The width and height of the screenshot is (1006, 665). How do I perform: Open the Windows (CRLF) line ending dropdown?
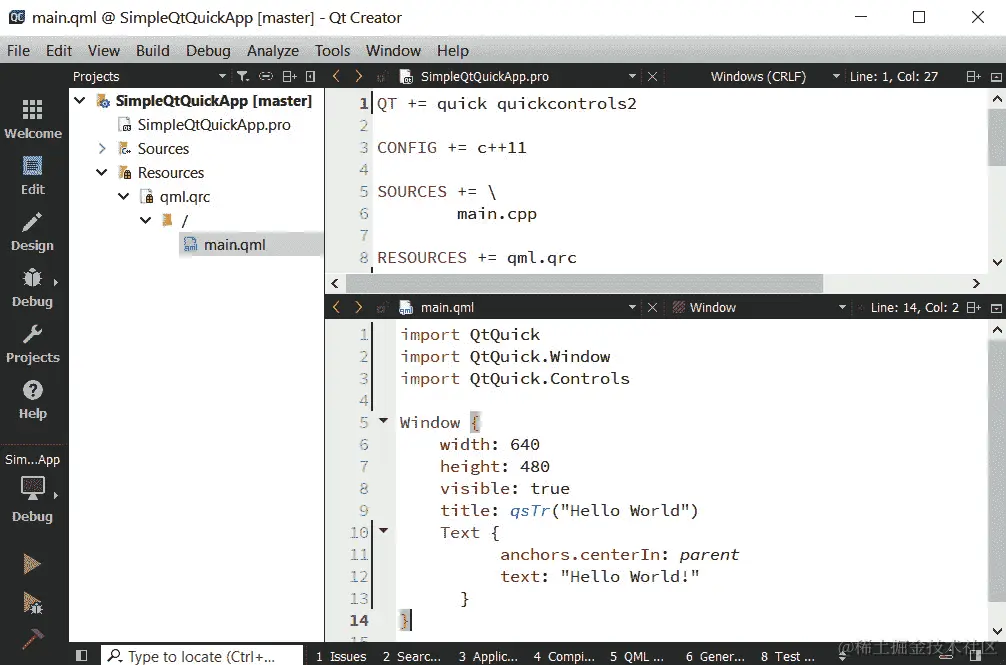(774, 76)
